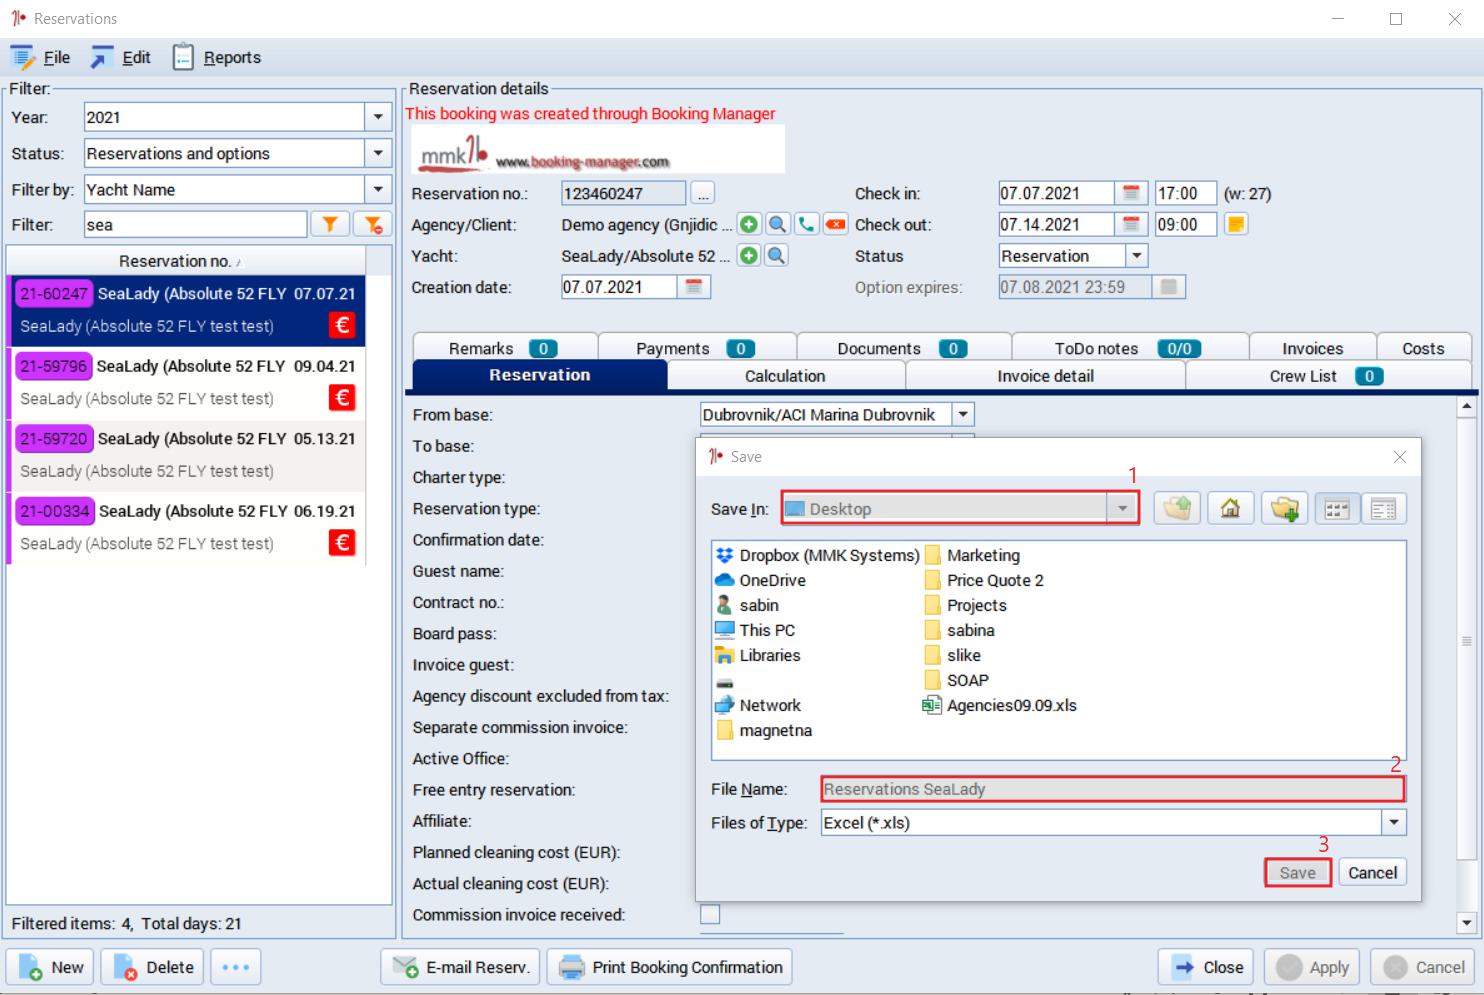Image resolution: width=1484 pixels, height=995 pixels.
Task: Expand Status filter dropdown
Action: [x=378, y=153]
